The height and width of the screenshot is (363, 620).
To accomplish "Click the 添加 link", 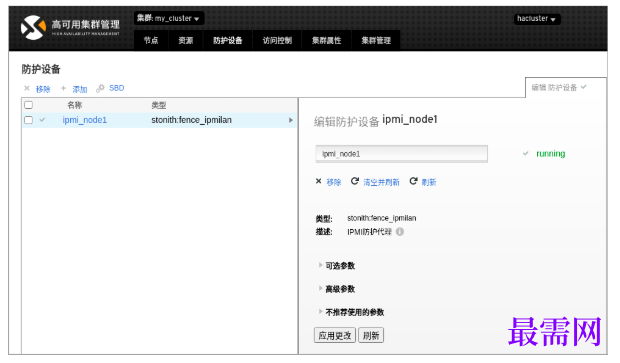I will pos(79,89).
